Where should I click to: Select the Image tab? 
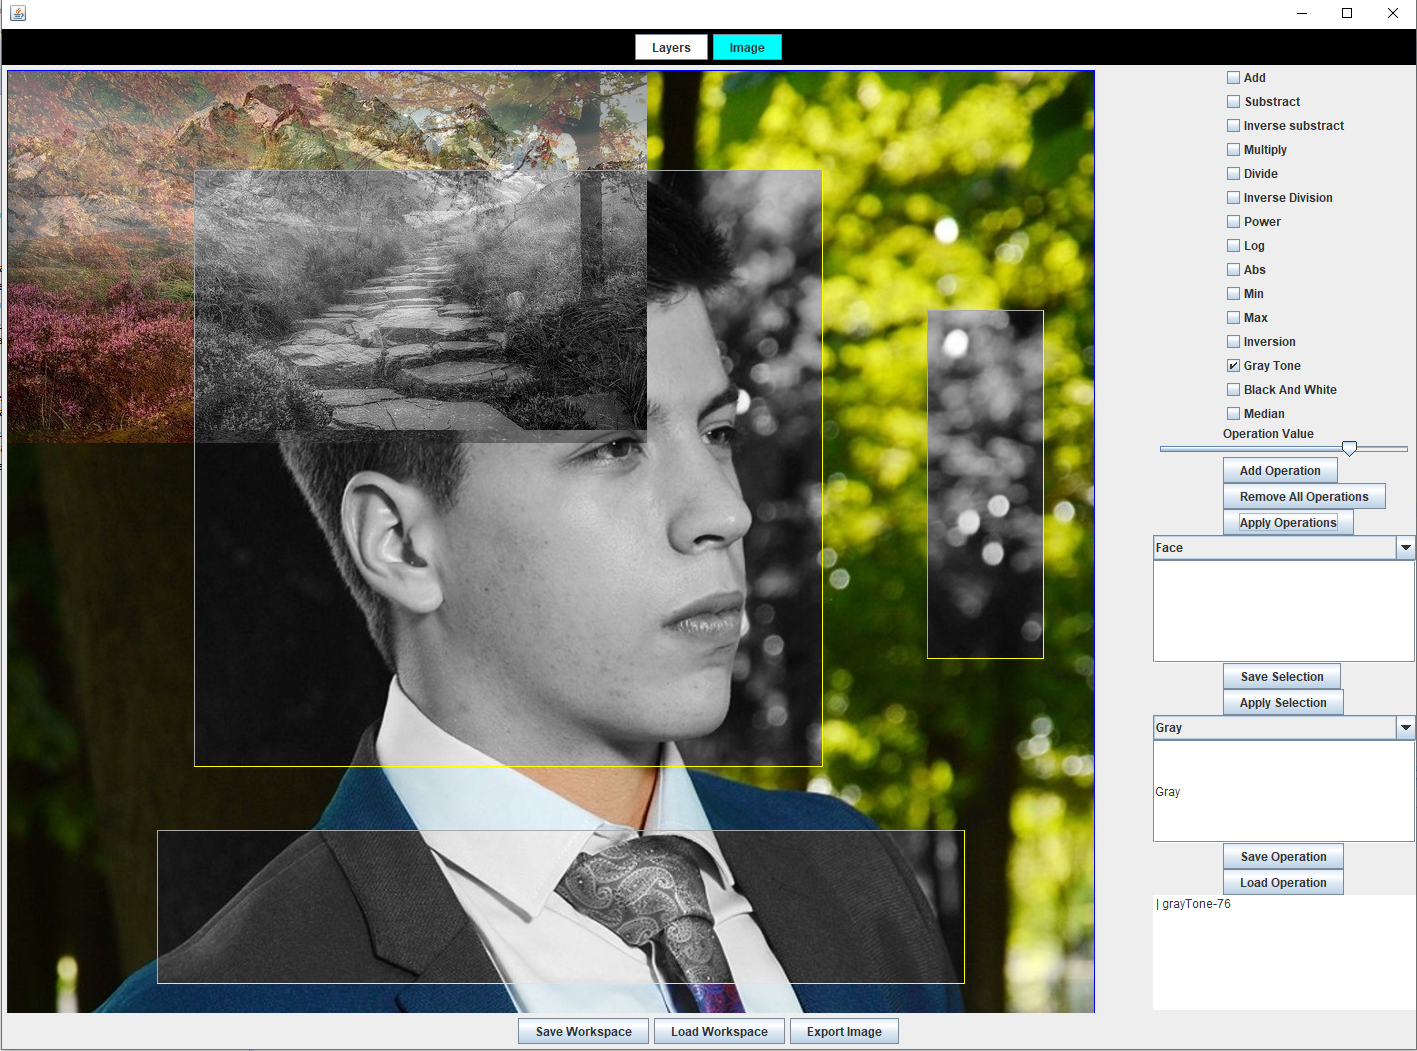747,48
